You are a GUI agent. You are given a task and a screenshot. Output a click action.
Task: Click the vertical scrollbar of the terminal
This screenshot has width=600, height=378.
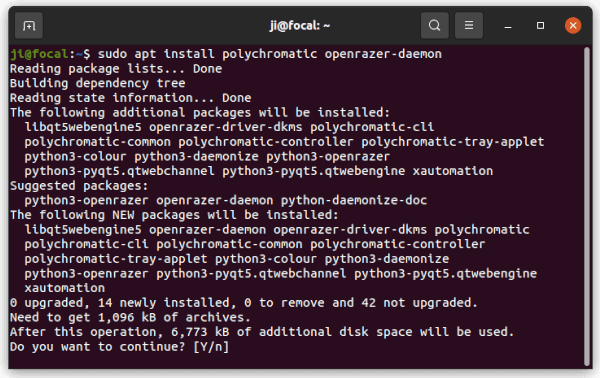587,207
